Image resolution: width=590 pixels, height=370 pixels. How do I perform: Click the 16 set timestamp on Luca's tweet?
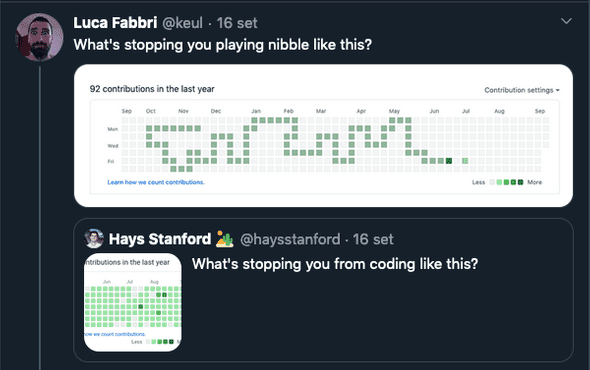tap(237, 23)
